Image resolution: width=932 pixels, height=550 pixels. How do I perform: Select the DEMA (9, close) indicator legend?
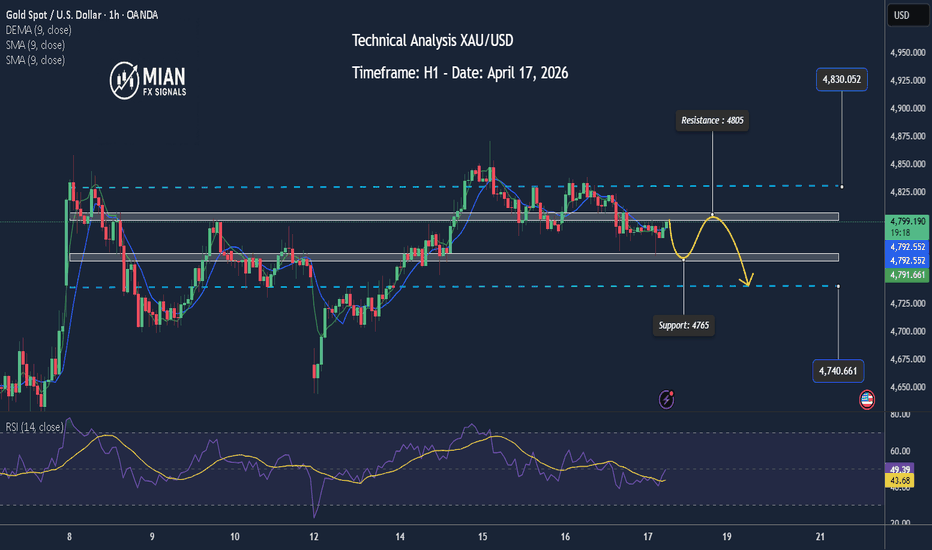point(39,30)
